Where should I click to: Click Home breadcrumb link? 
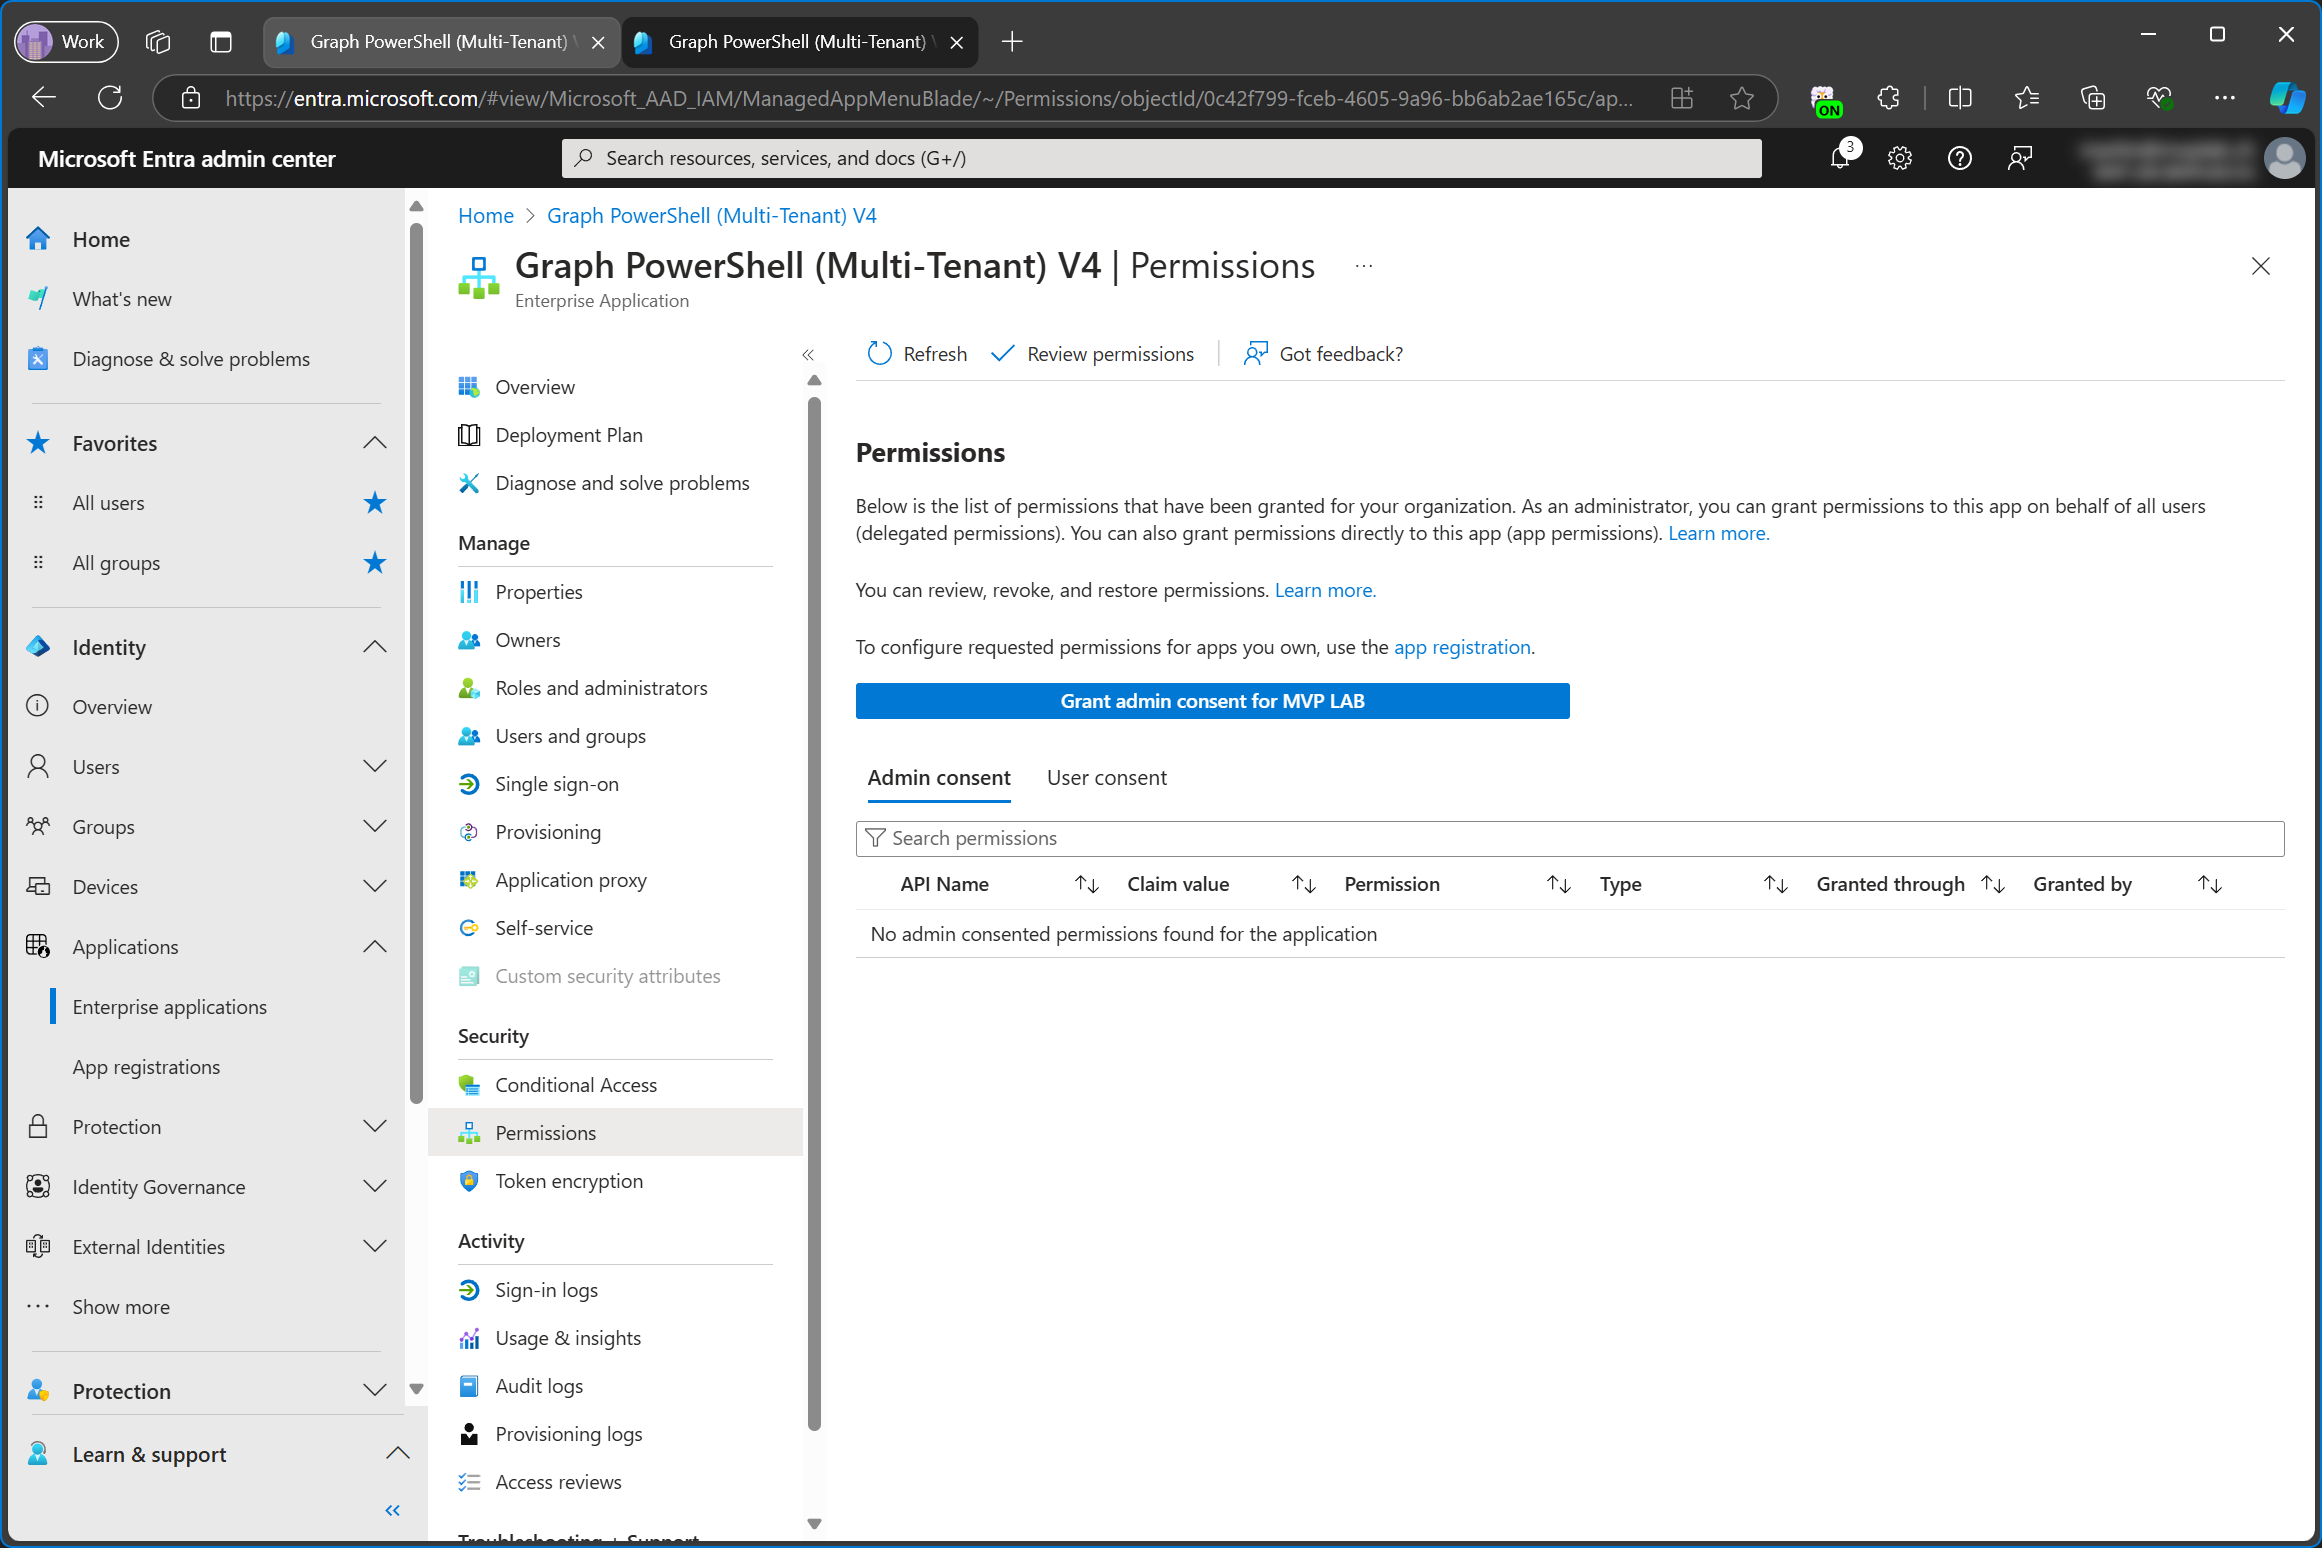[x=485, y=215]
